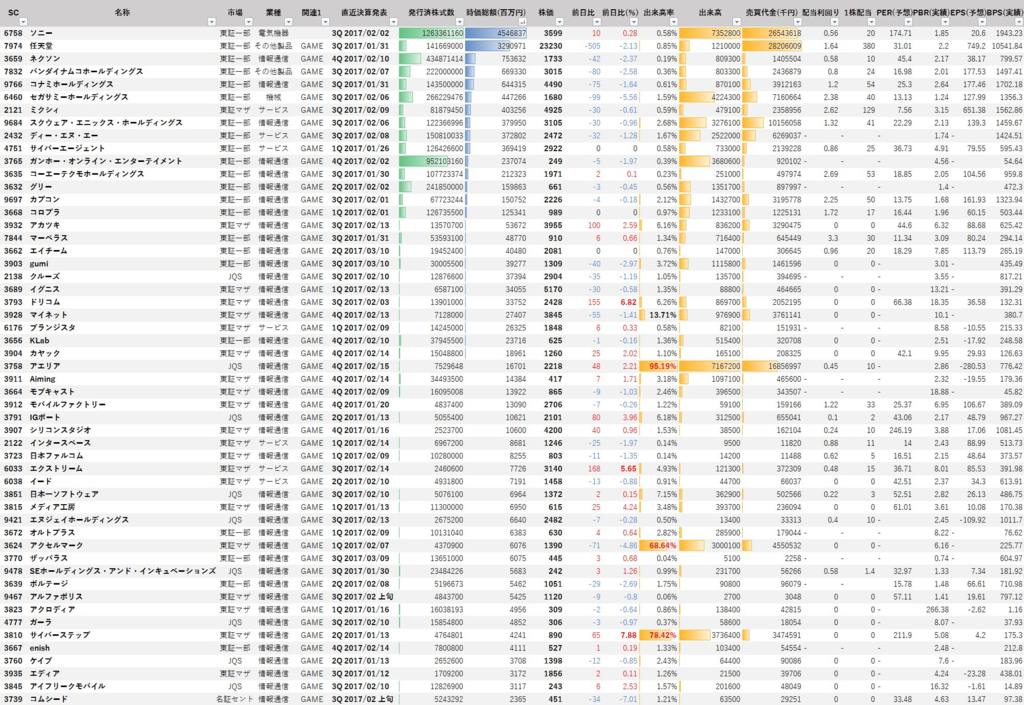Open the 名称 column filter dropdown
The image size is (1024, 705).
211,22
